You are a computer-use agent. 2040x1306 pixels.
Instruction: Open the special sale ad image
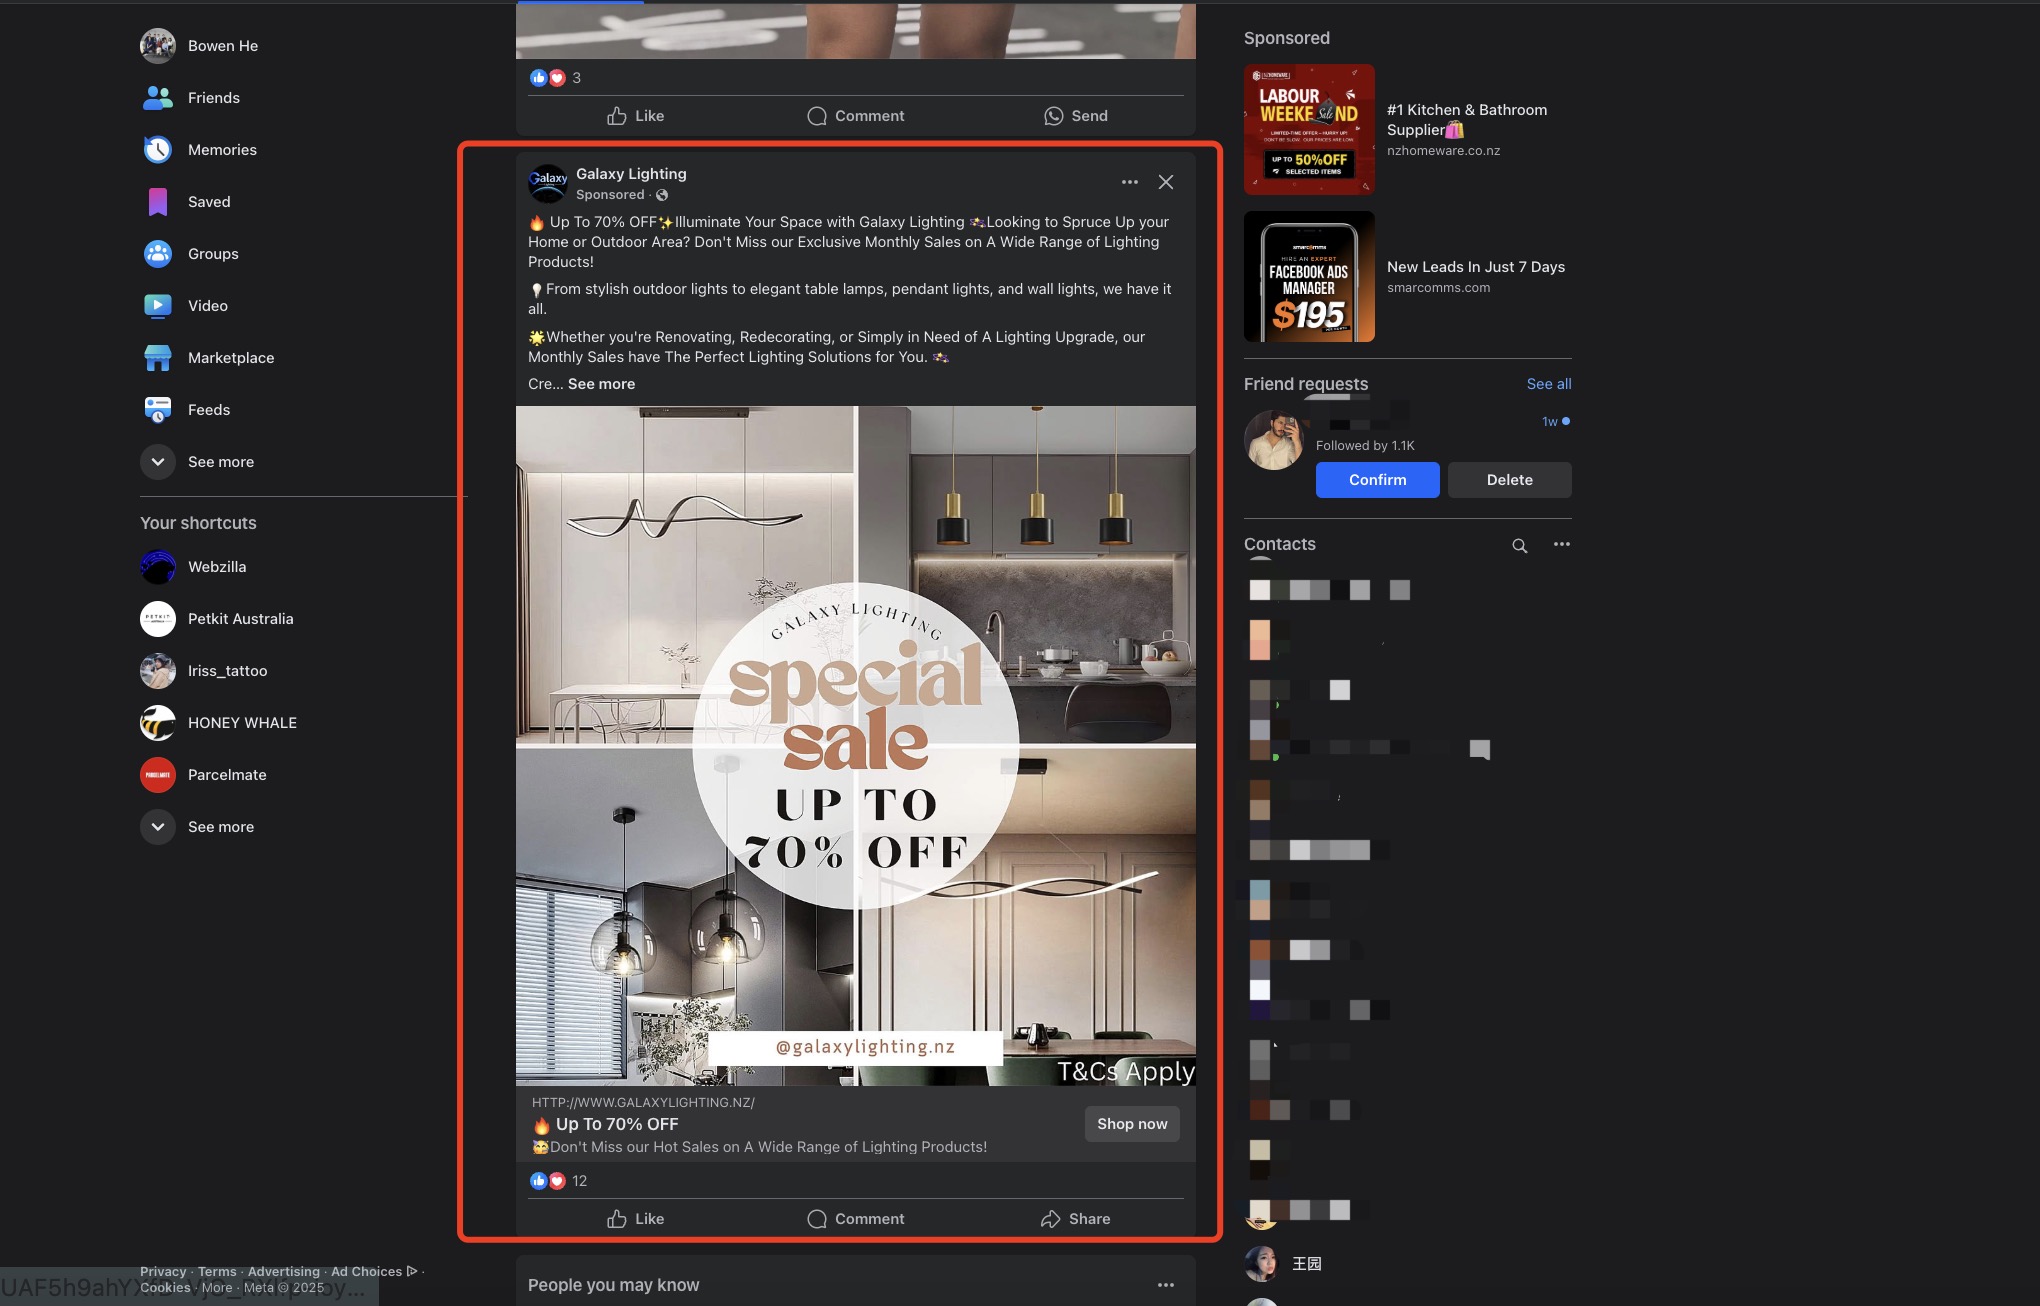pyautogui.click(x=856, y=746)
